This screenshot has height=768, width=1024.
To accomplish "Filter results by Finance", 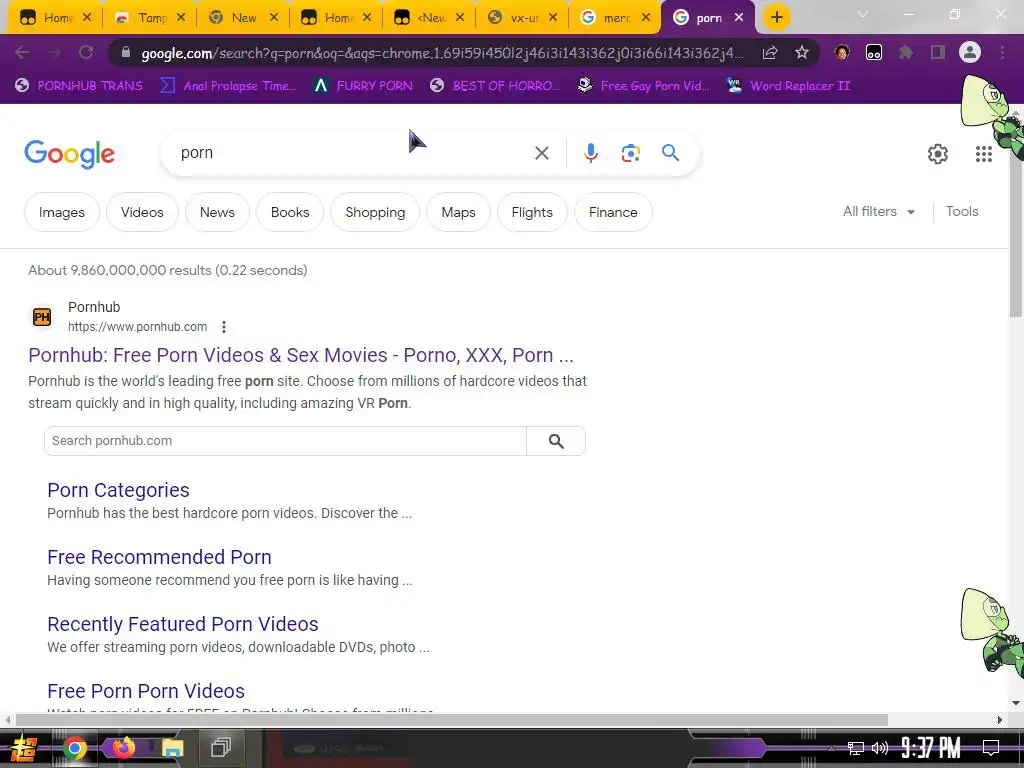I will [x=613, y=212].
